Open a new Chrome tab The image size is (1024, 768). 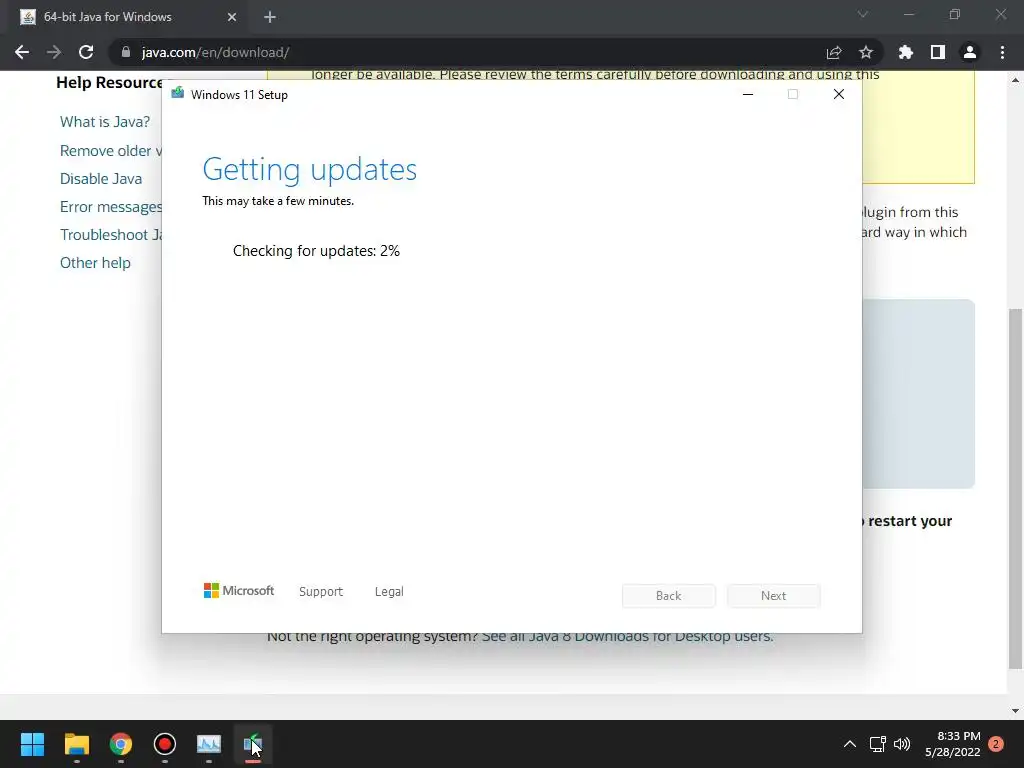[270, 17]
